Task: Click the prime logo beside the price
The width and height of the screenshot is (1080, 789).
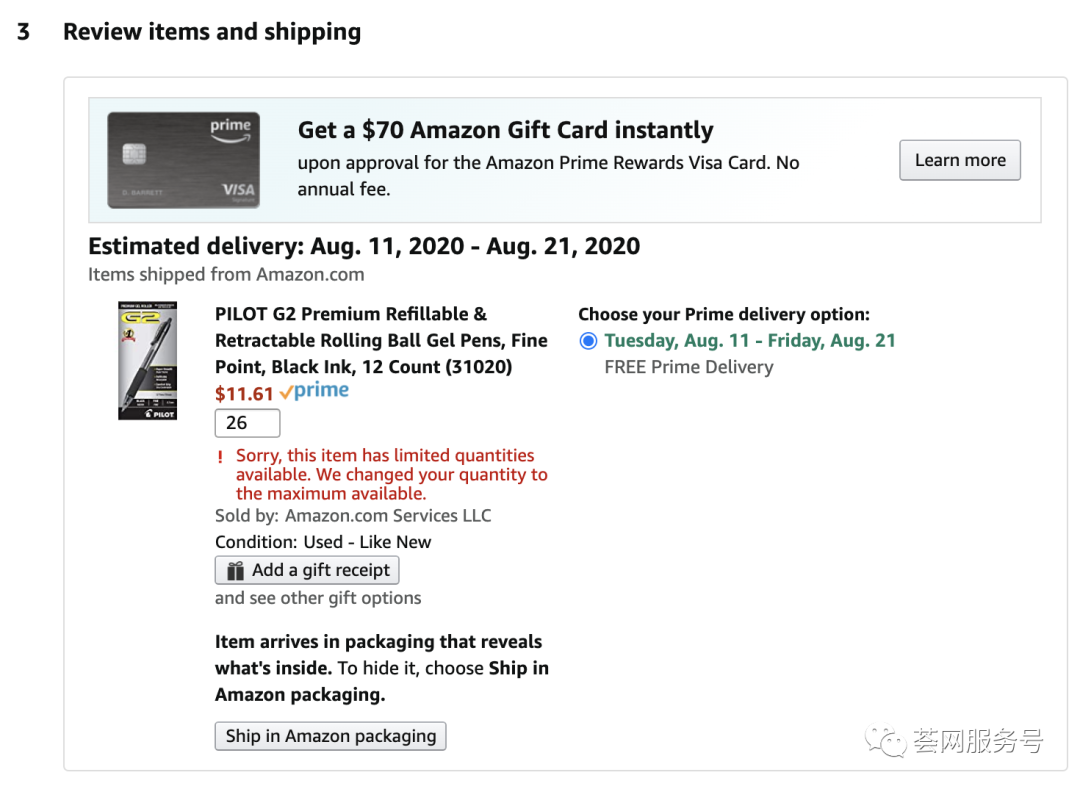Action: click(x=315, y=392)
